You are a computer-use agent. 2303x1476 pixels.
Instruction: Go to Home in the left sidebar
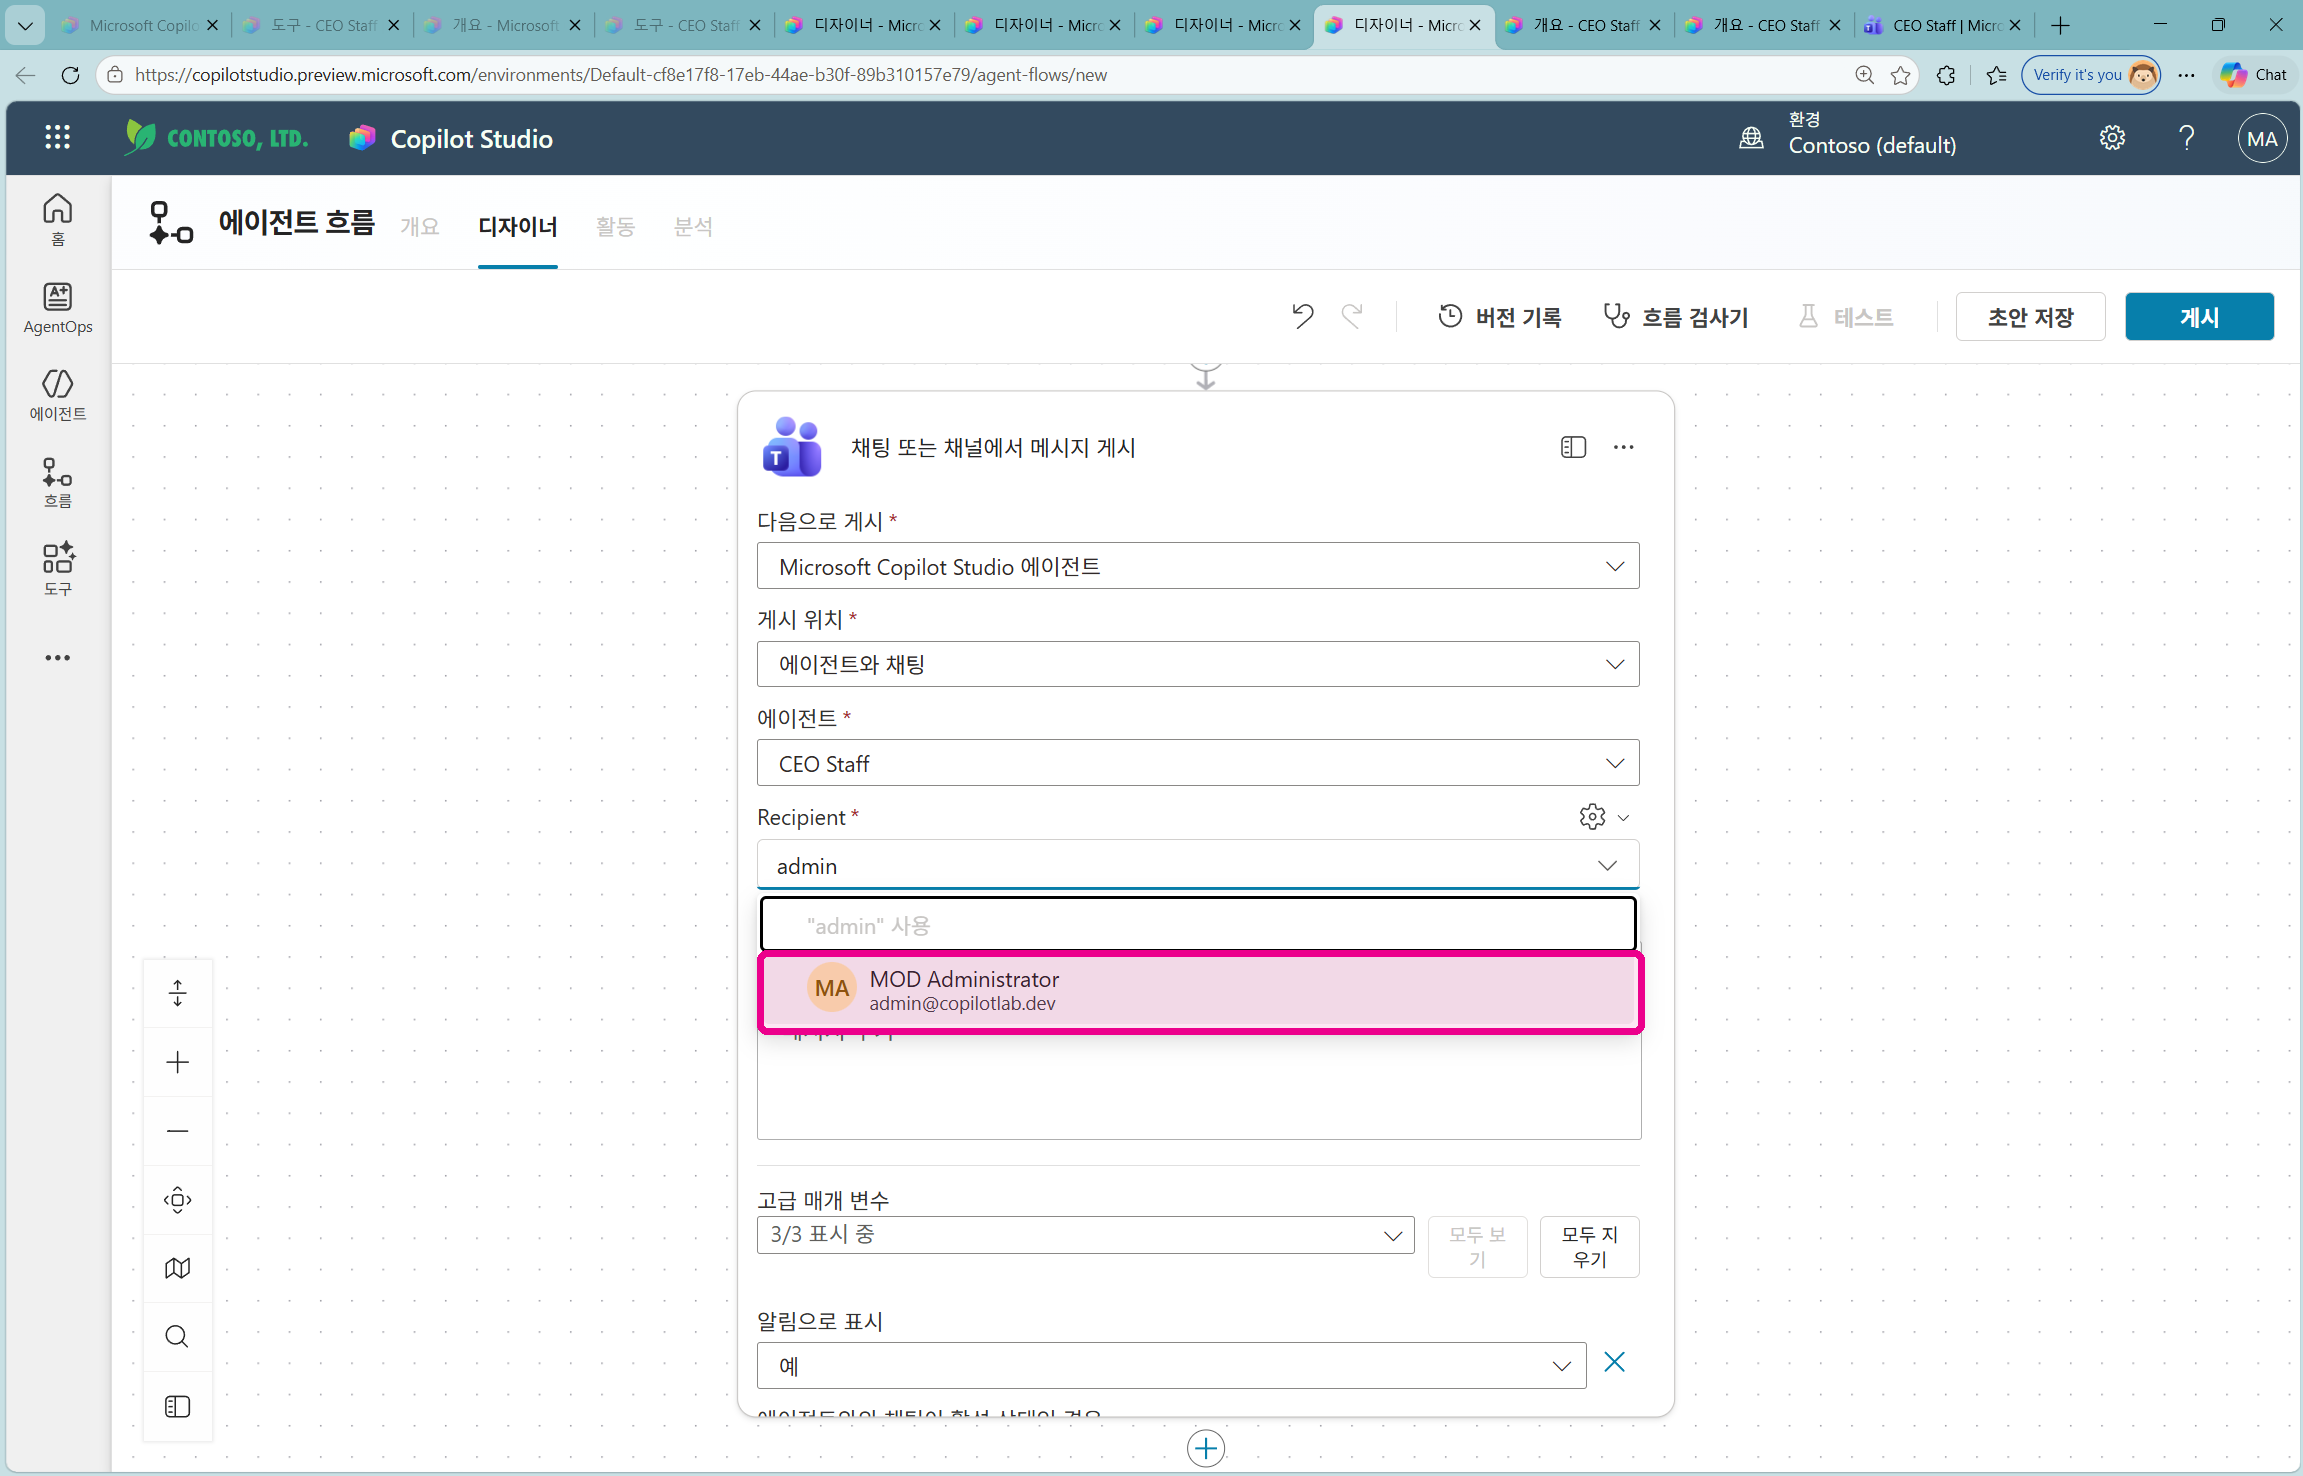pos(58,219)
